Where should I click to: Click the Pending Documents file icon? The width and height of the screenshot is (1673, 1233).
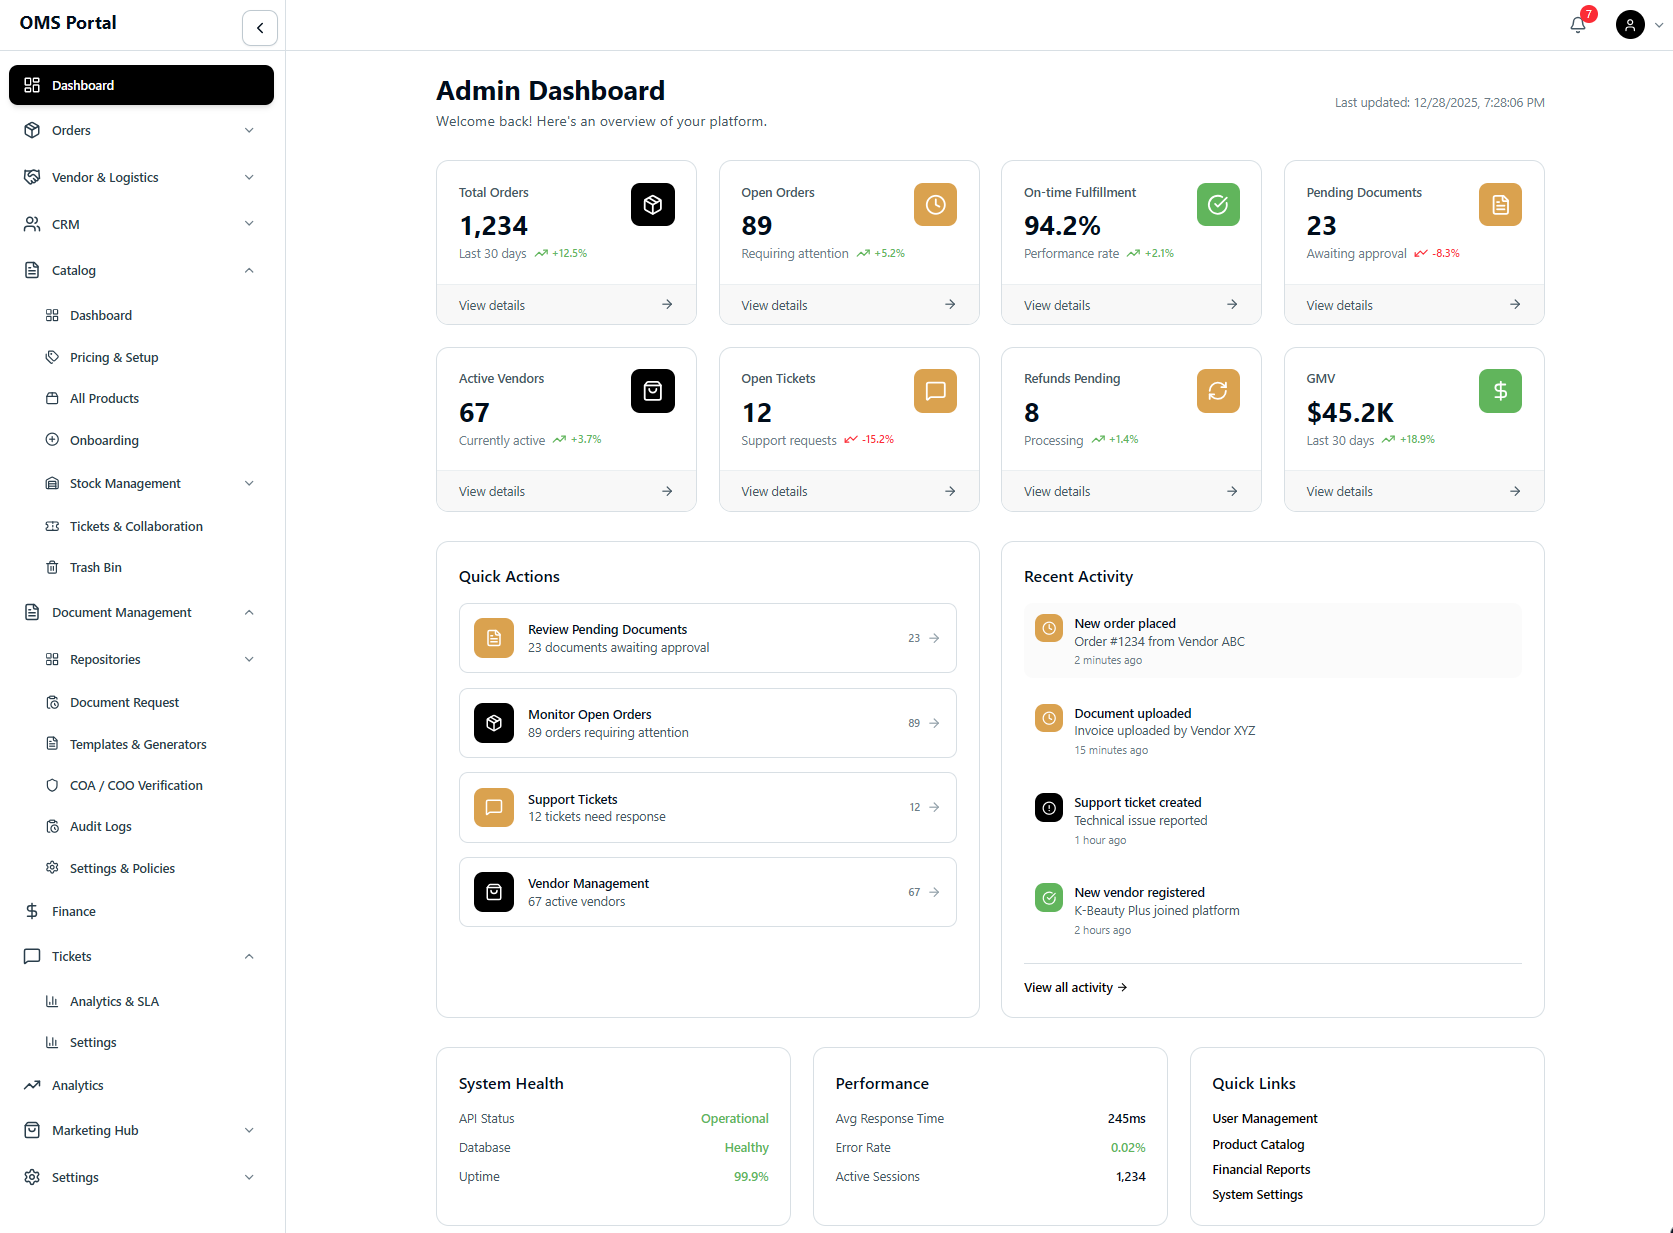click(x=1500, y=205)
